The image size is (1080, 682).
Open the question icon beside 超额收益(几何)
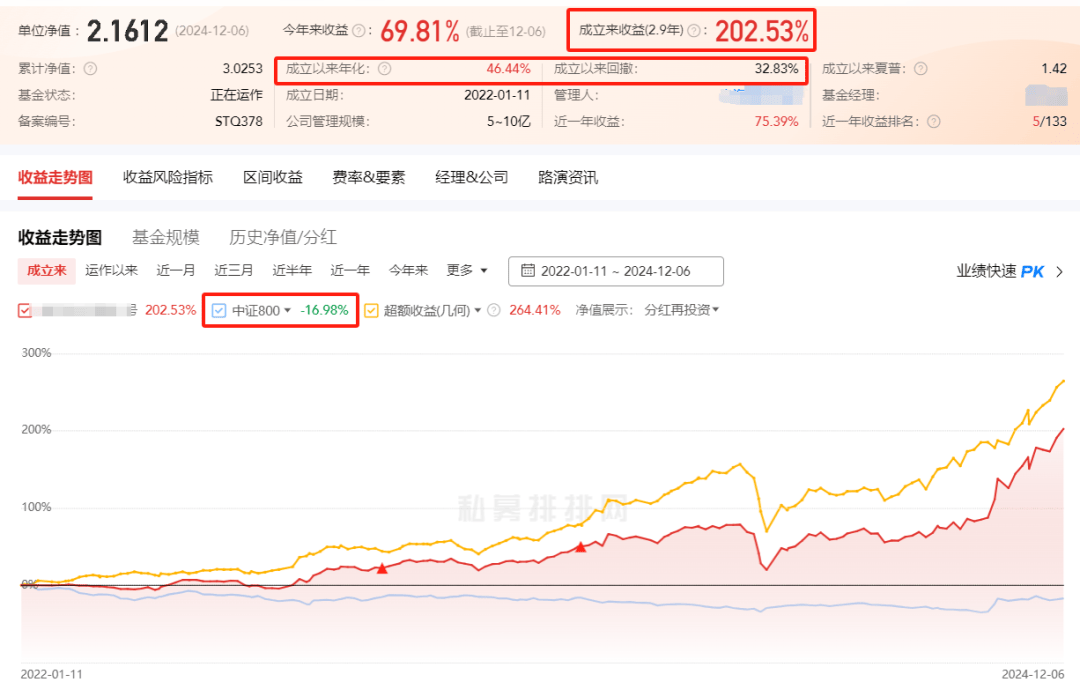click(x=493, y=312)
